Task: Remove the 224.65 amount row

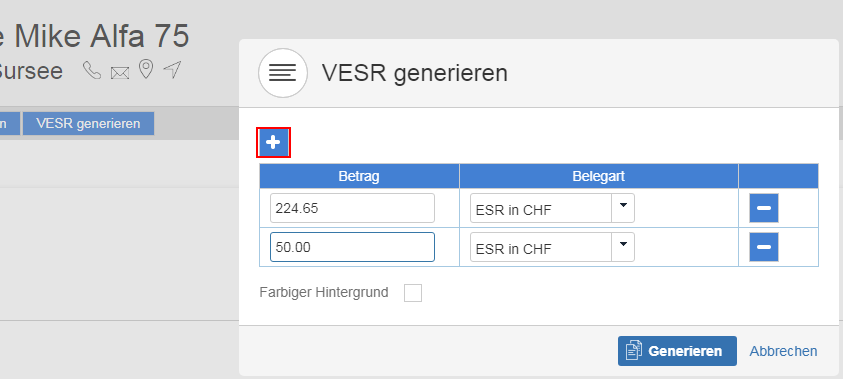Action: coord(764,208)
